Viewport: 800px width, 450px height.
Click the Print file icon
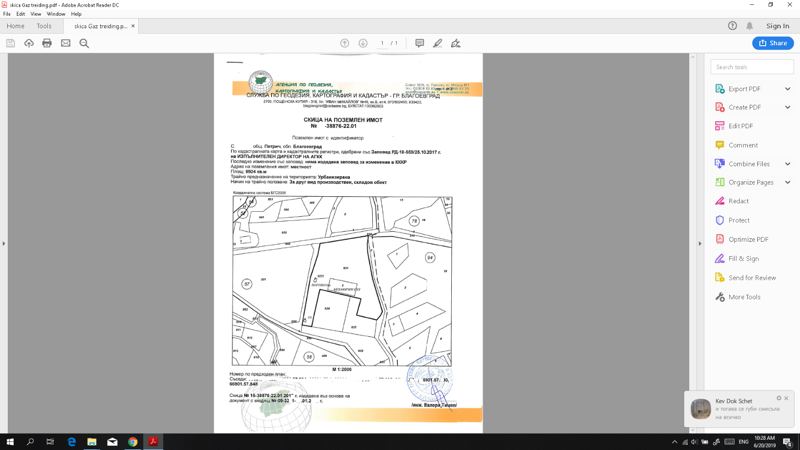(x=47, y=43)
